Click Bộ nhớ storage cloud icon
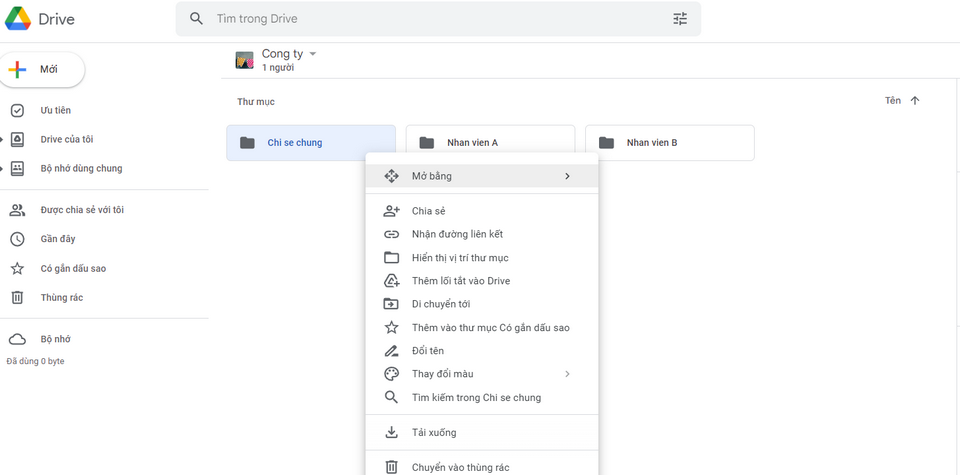This screenshot has width=960, height=475. coord(17,339)
